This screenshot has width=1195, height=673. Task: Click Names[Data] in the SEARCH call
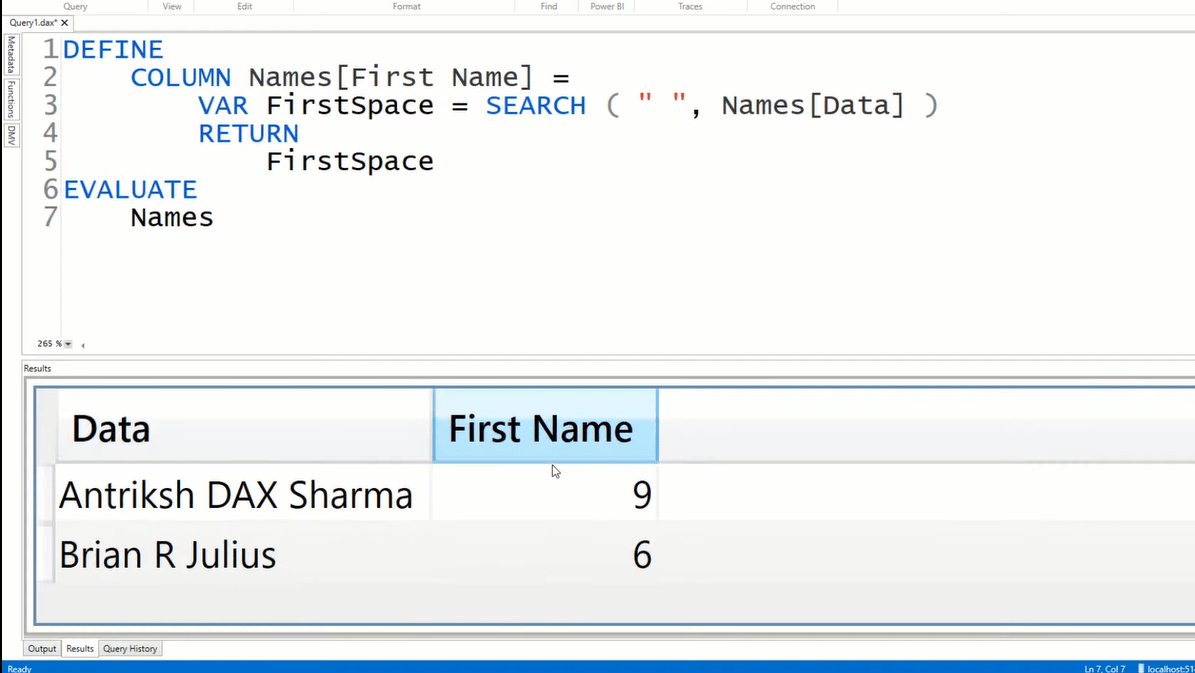point(813,106)
